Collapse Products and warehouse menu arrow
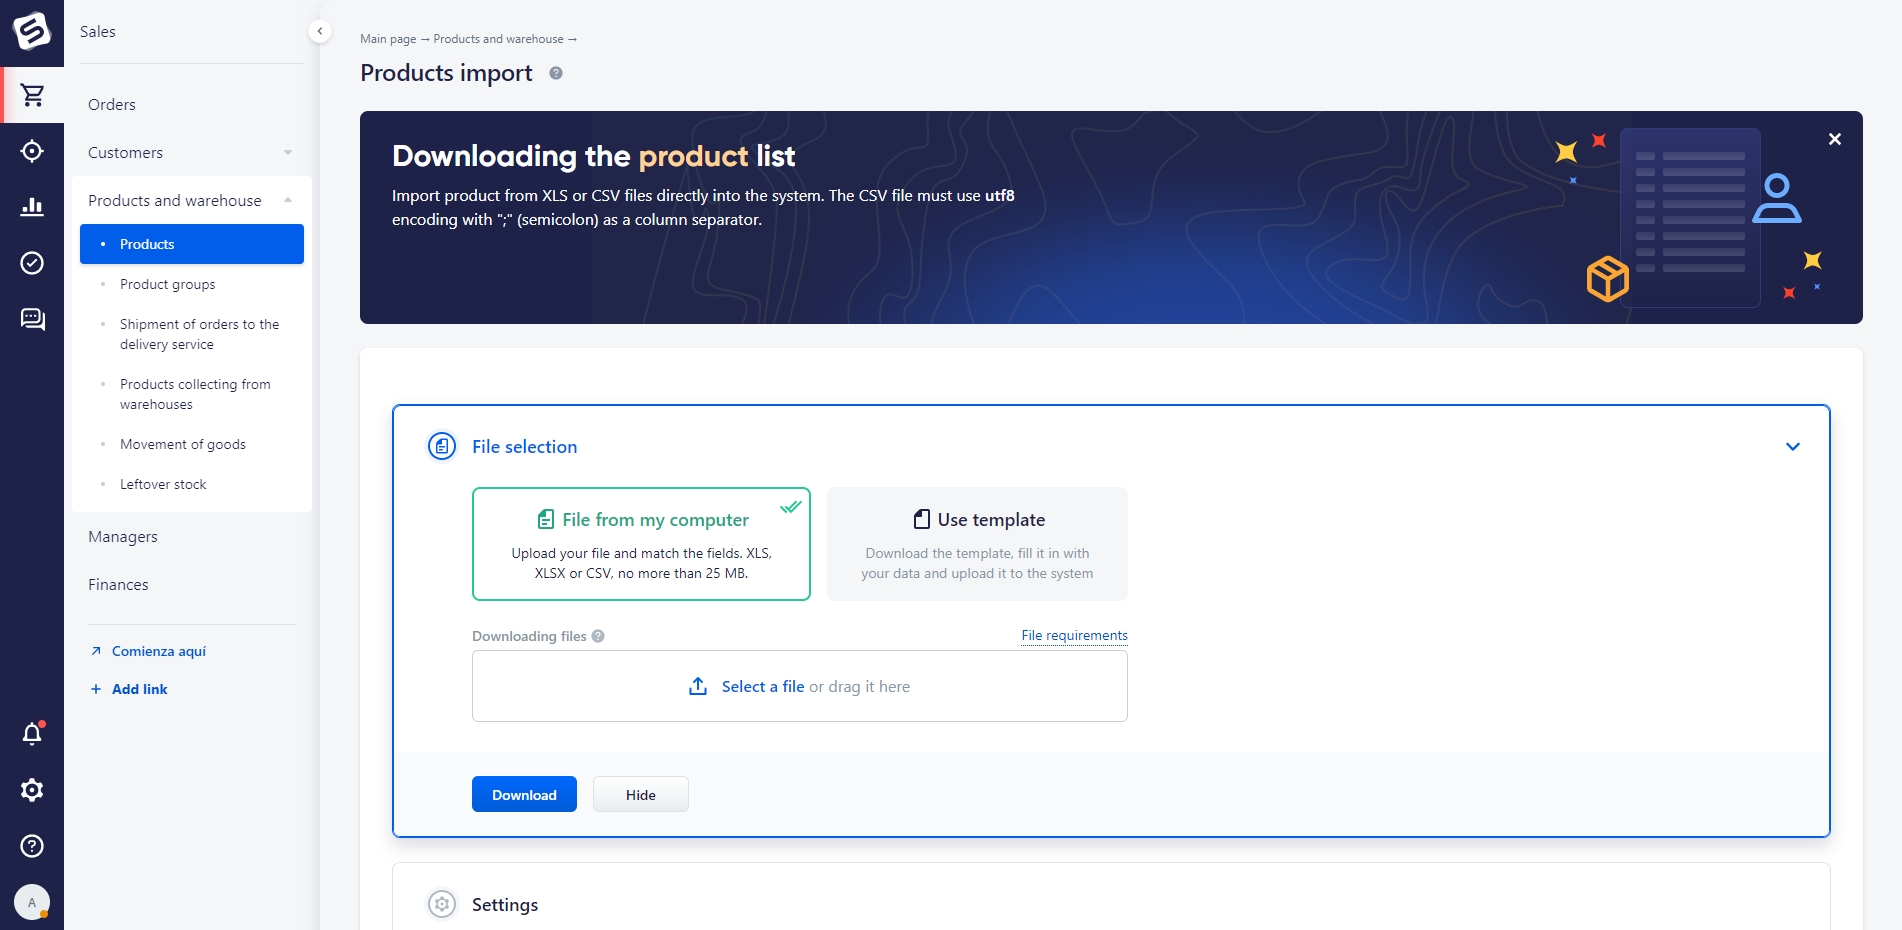1902x930 pixels. tap(288, 200)
